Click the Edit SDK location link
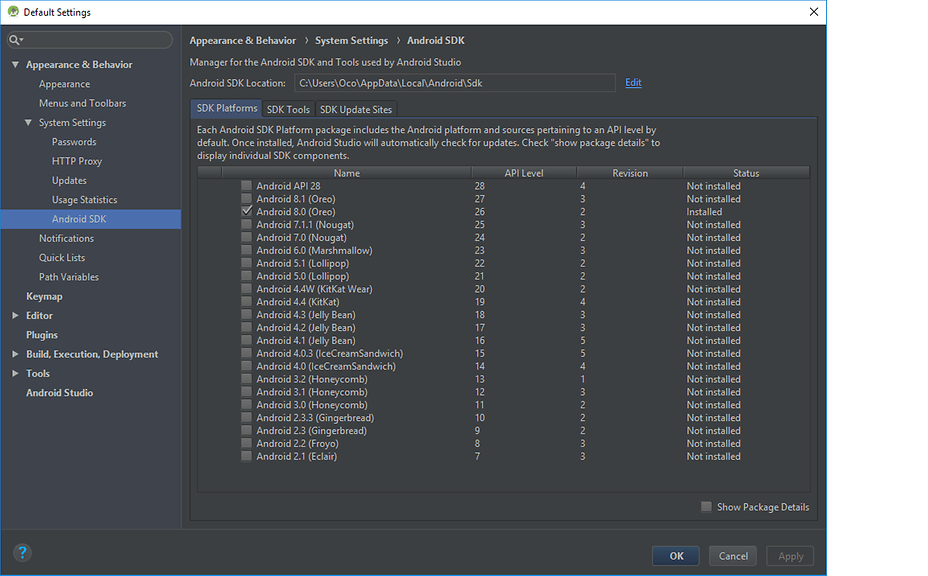 633,82
